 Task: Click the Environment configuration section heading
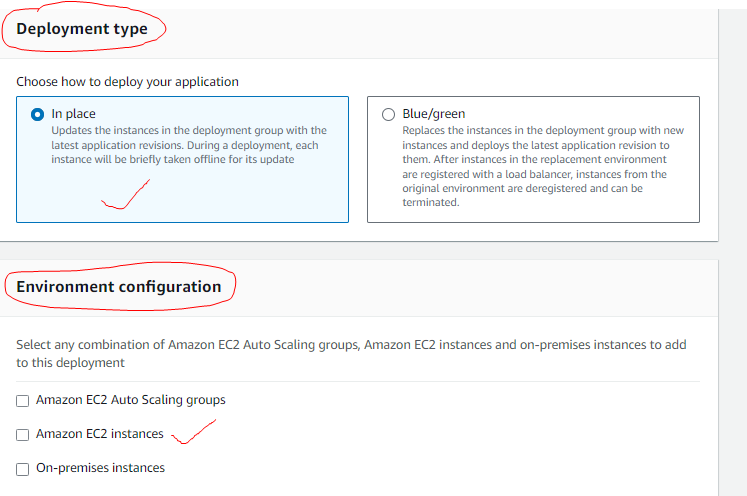119,287
